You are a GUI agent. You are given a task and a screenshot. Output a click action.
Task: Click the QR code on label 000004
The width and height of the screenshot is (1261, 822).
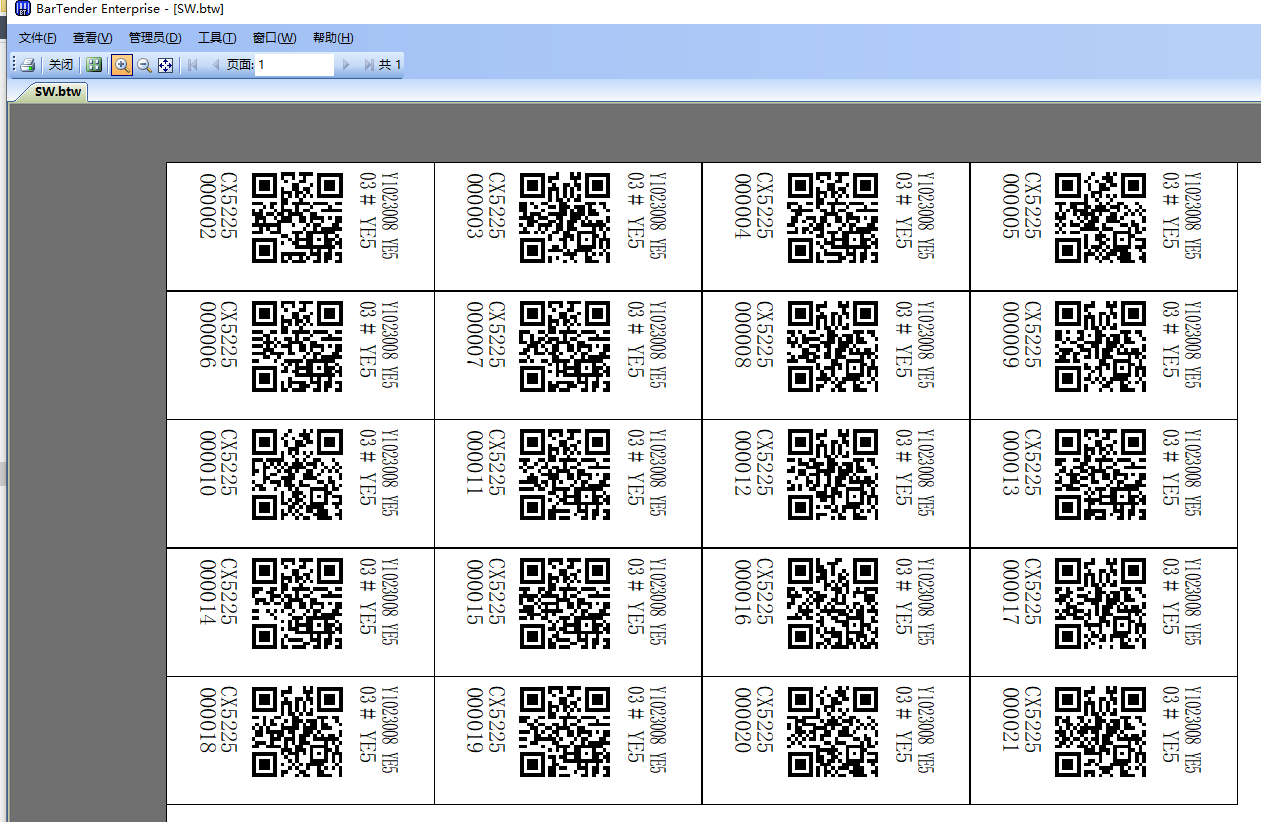pos(833,218)
